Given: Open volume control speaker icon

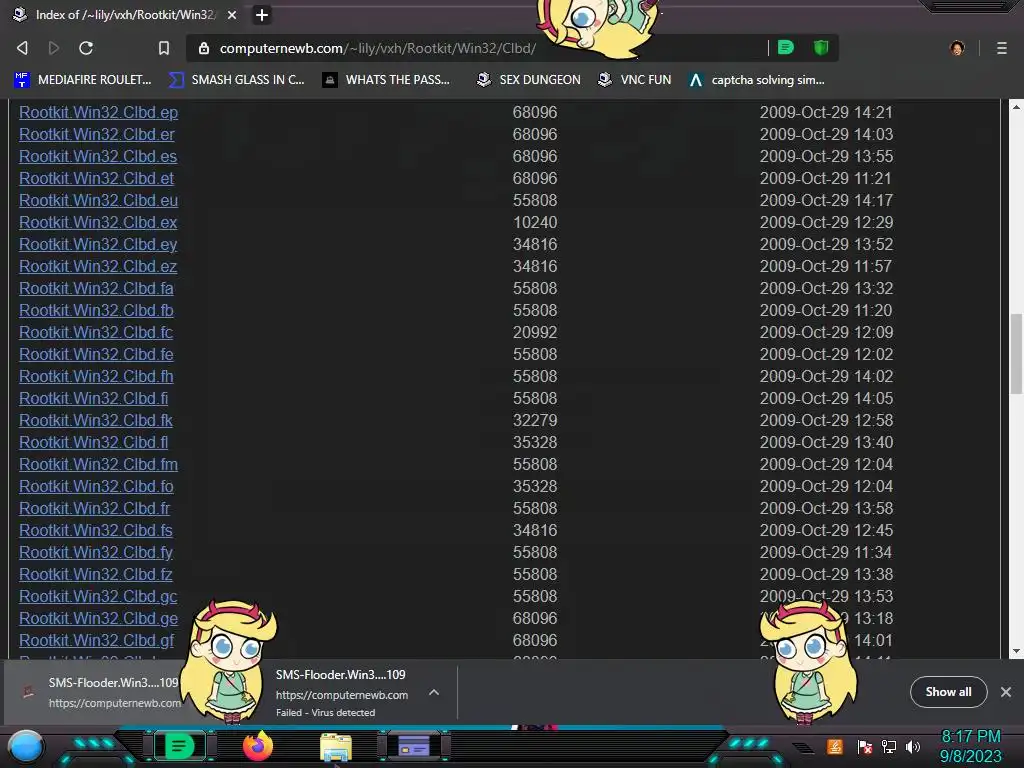Looking at the screenshot, I should (912, 747).
